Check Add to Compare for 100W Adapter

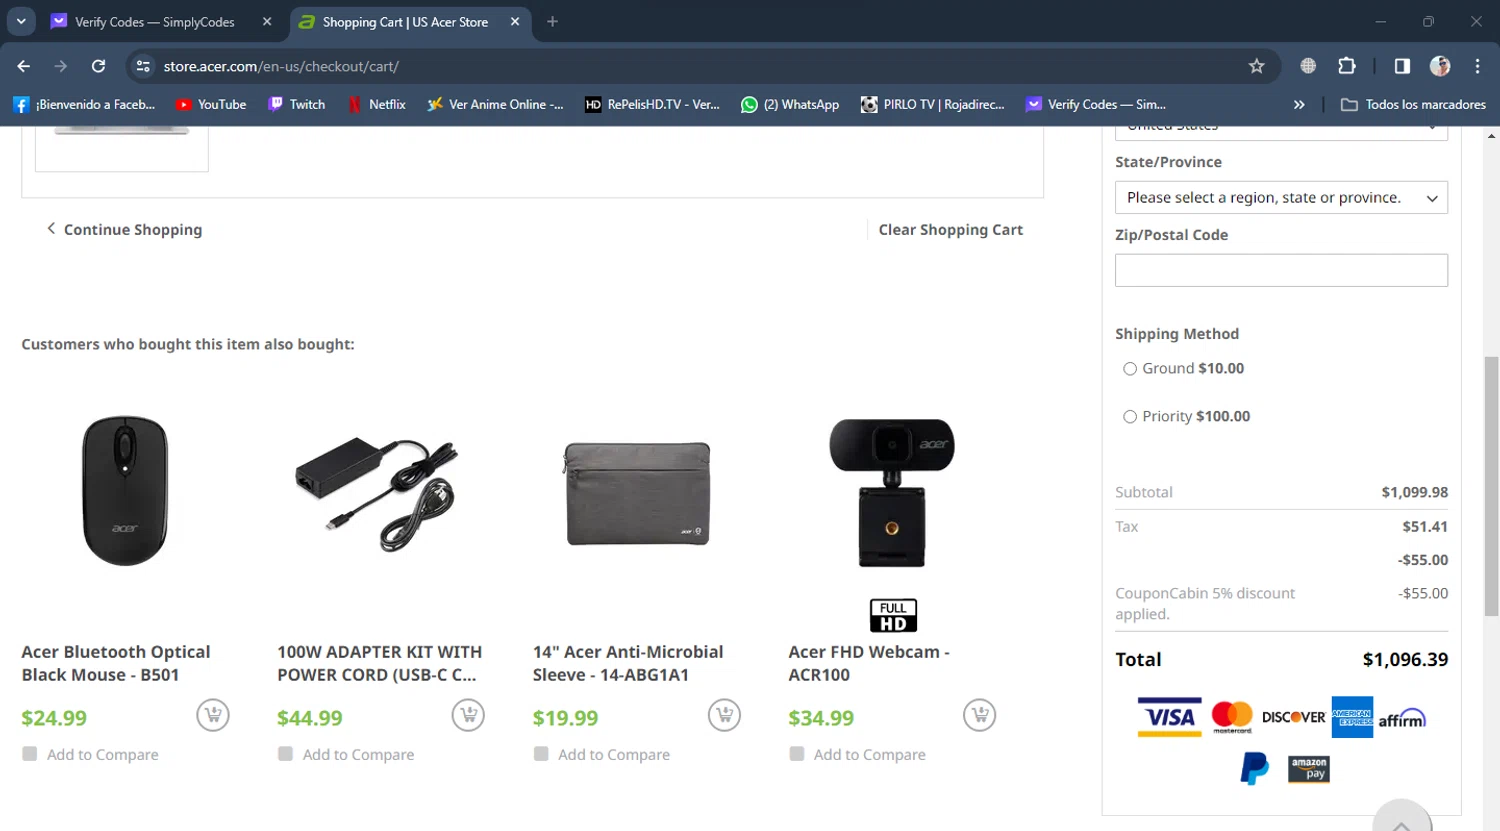click(286, 754)
